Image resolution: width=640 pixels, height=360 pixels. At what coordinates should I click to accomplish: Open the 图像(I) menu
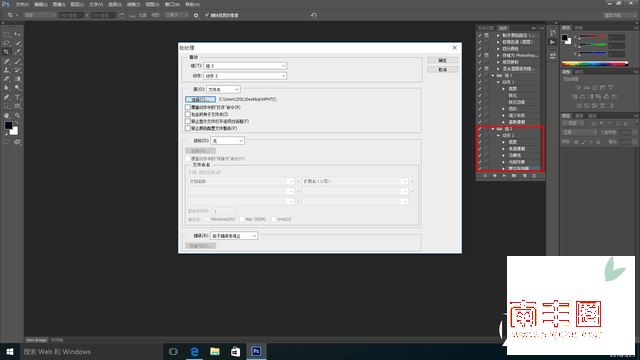point(59,4)
